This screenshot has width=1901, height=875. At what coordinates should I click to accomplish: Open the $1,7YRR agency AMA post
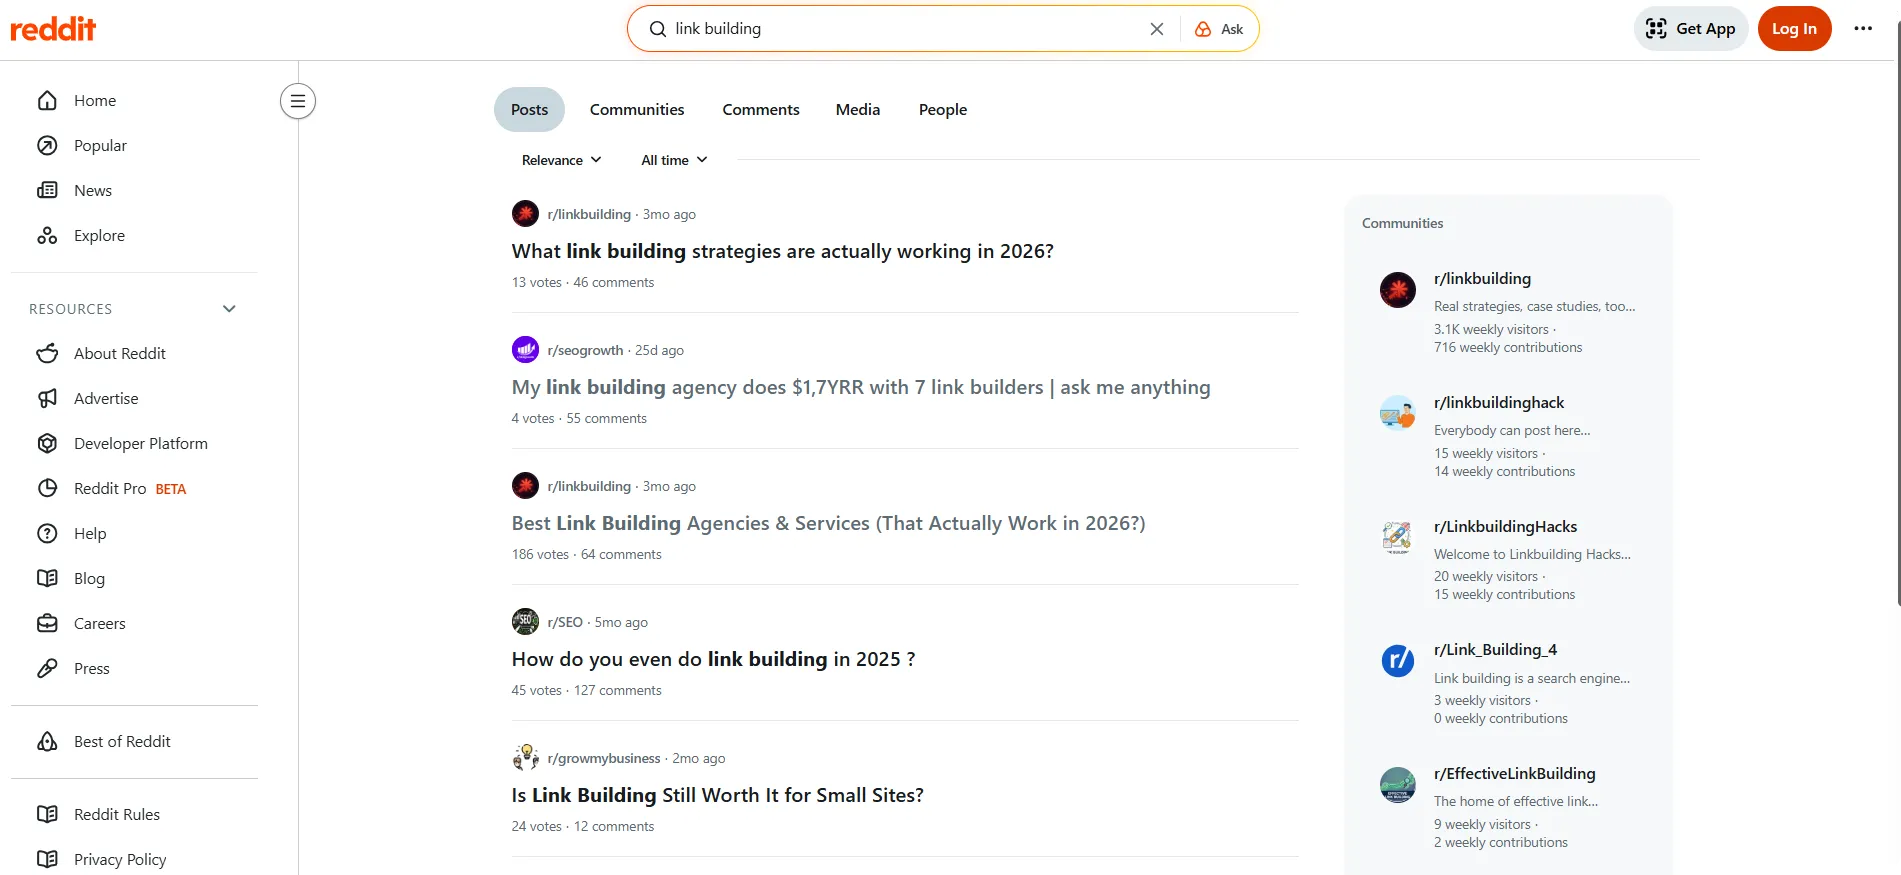[861, 388]
